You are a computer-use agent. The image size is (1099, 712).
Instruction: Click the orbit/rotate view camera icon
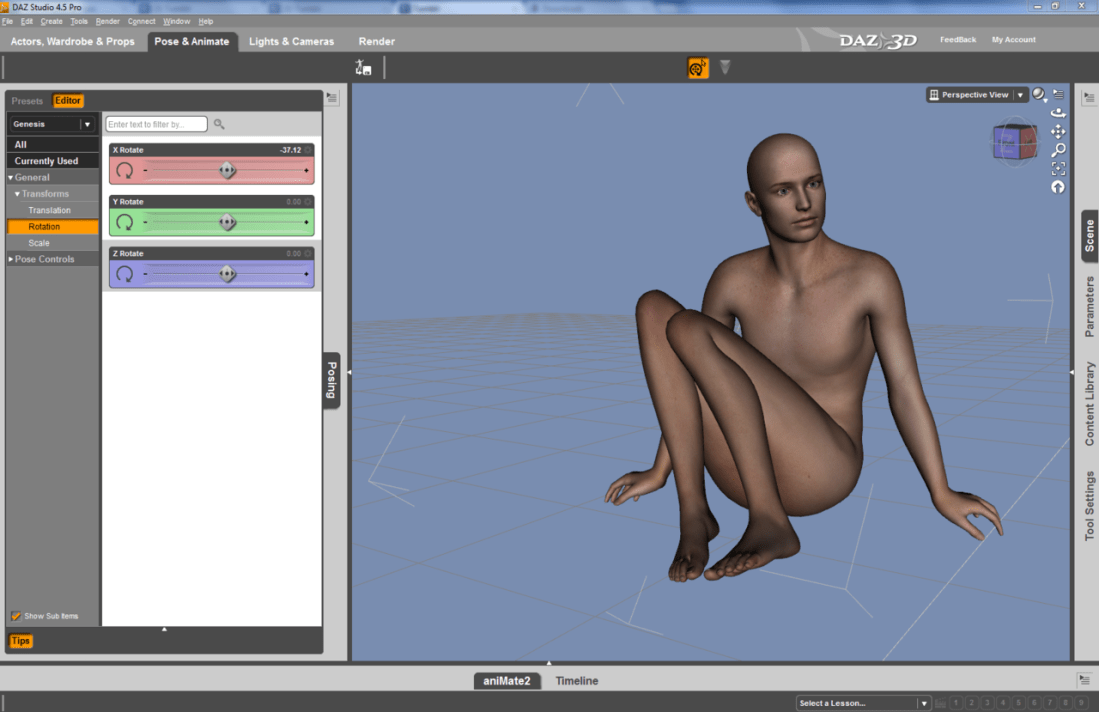(x=1058, y=113)
